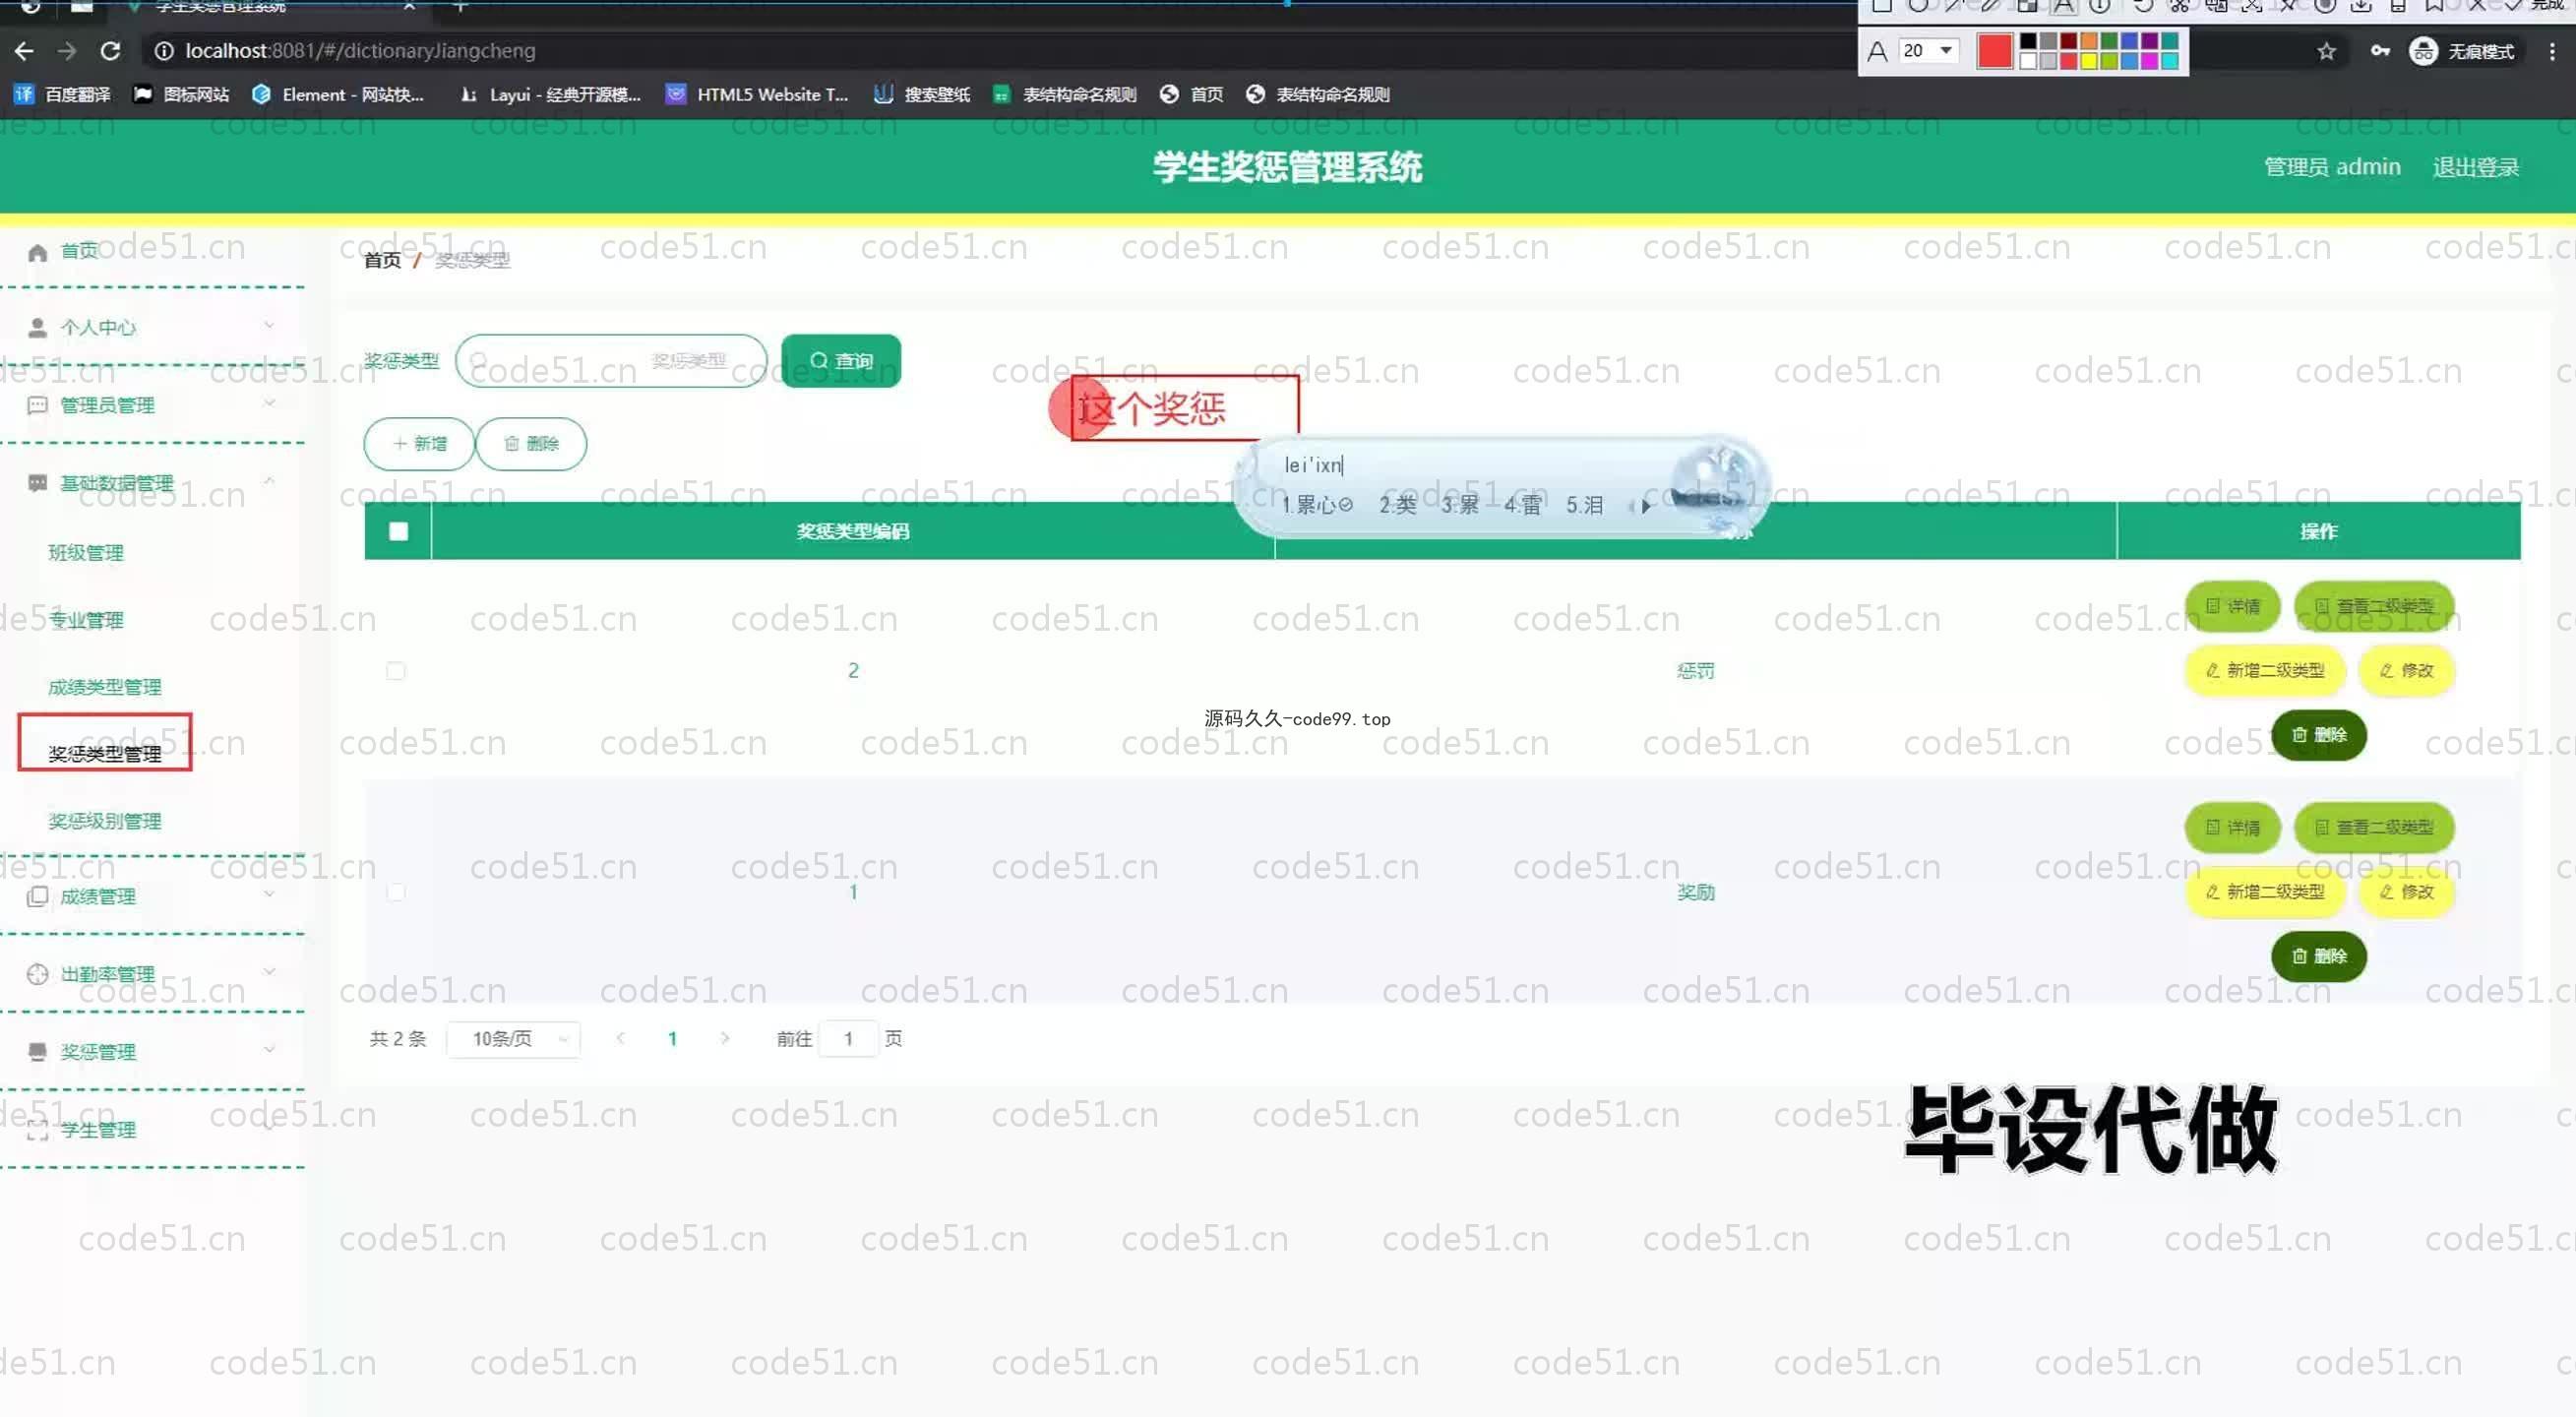Open the Element bookmark
The width and height of the screenshot is (2576, 1417).
click(x=338, y=94)
